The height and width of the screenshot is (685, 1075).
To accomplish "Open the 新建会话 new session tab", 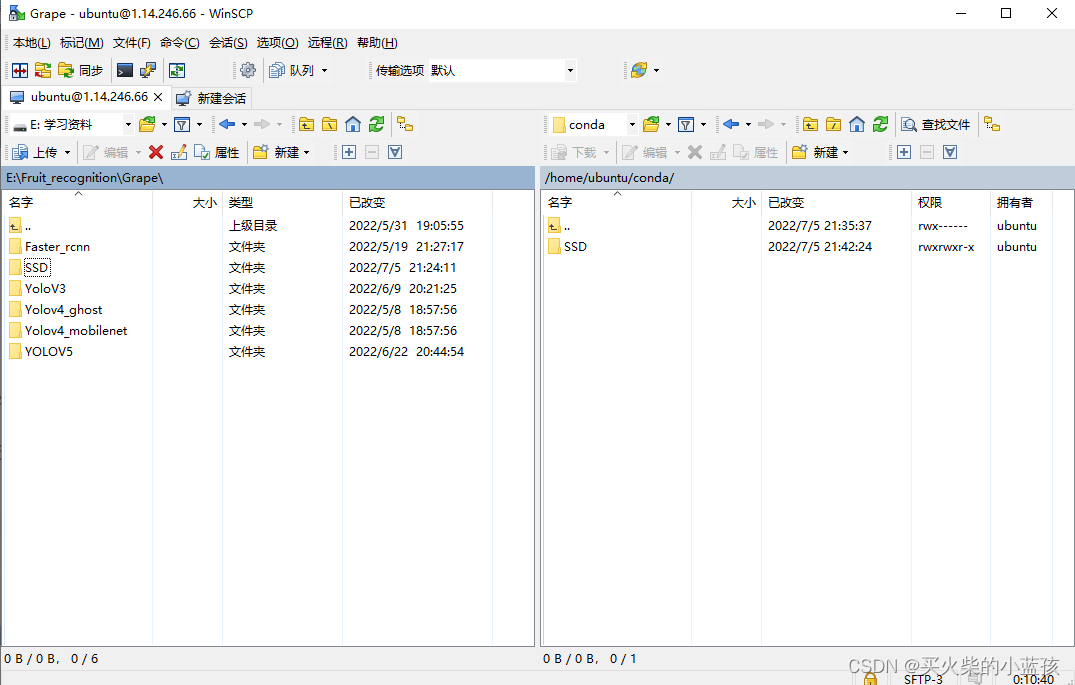I will [211, 98].
